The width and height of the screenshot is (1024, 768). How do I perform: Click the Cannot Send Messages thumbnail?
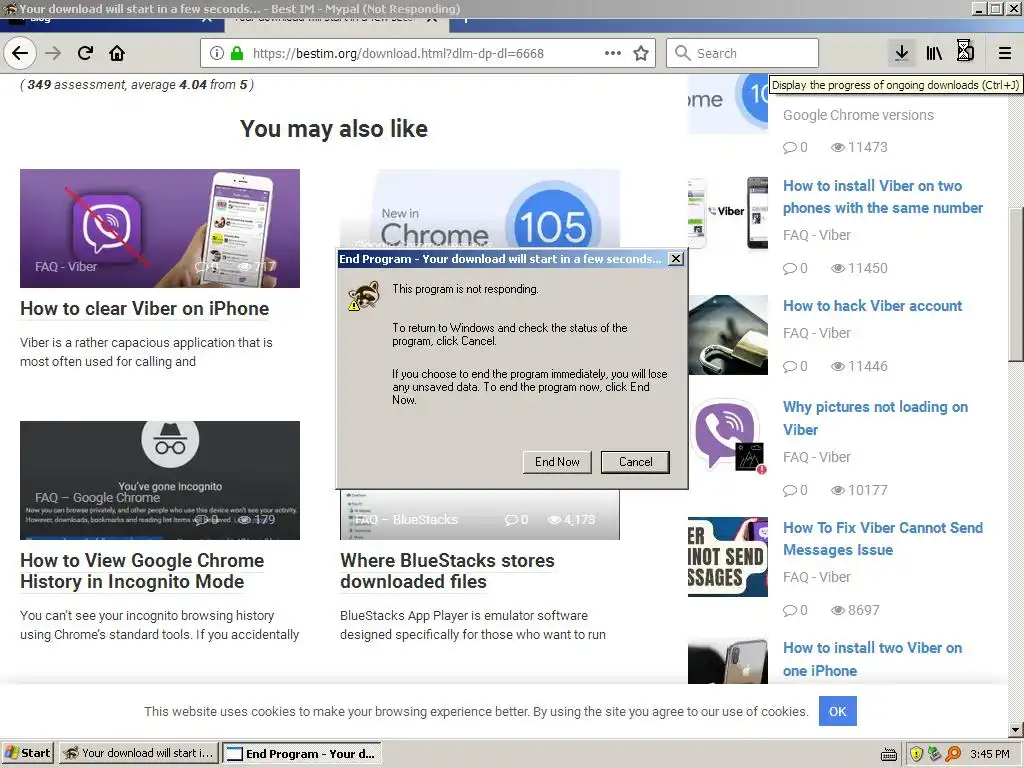click(x=728, y=556)
